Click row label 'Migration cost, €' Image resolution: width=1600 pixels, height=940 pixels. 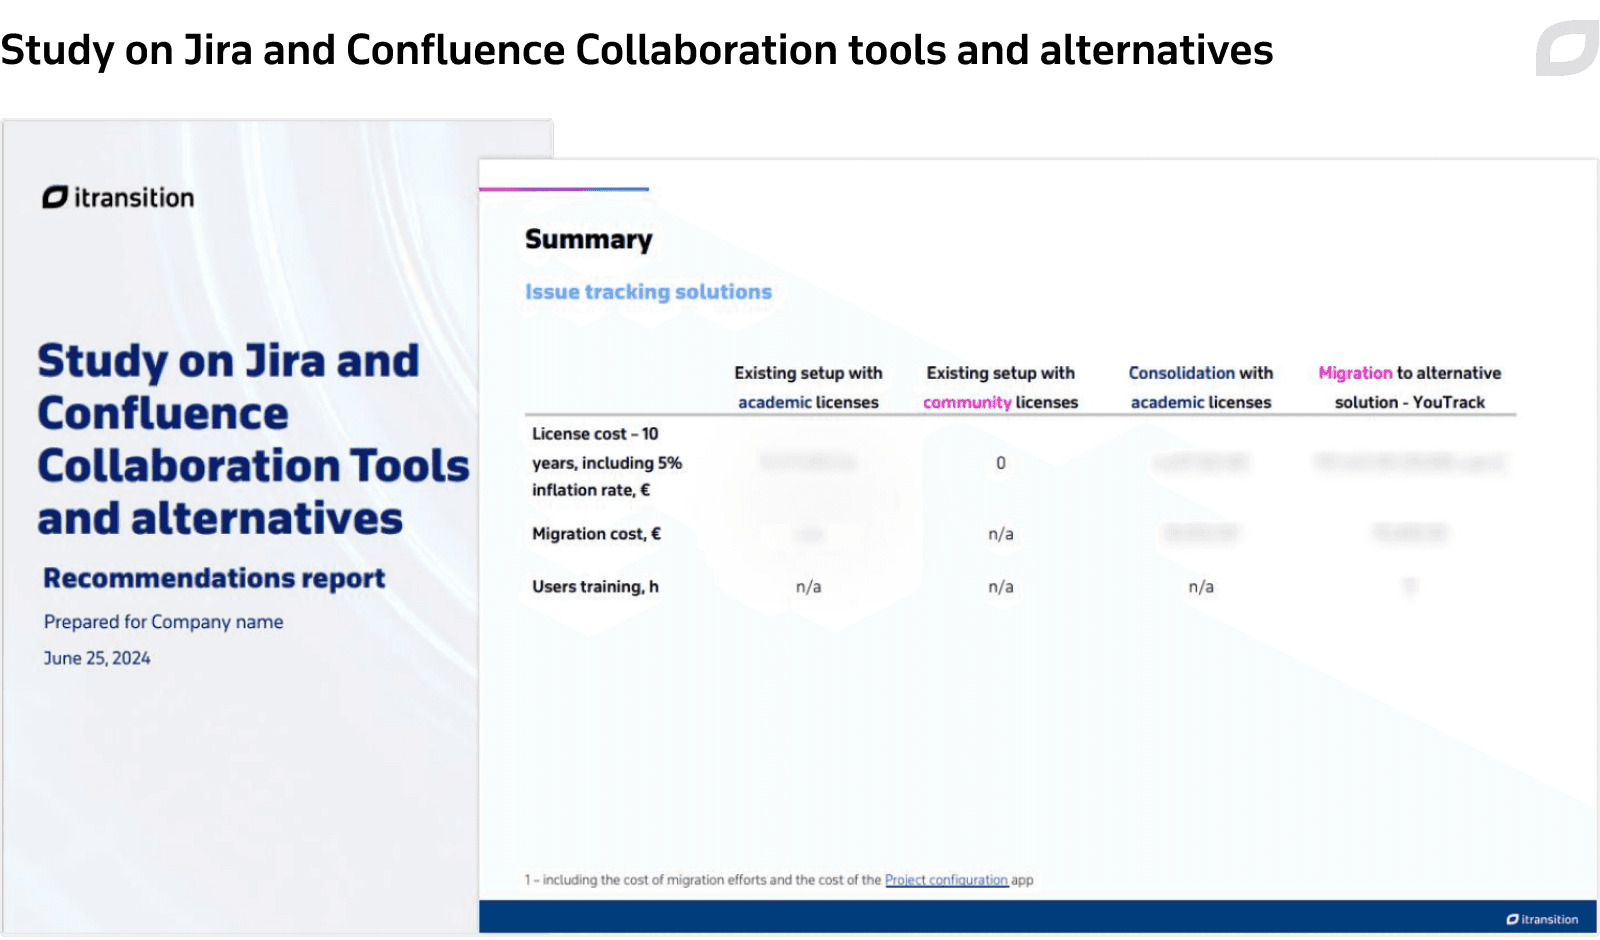tap(597, 534)
